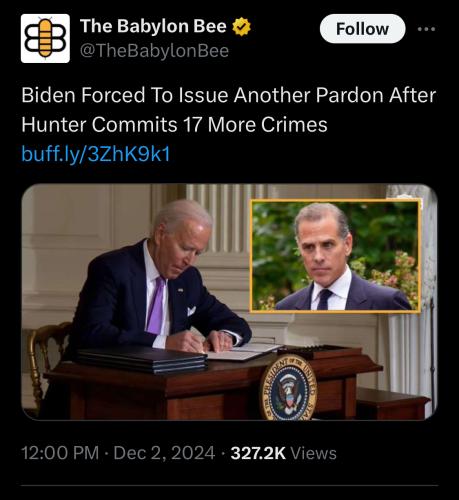Click the gold-bordered inset portrait photo
The height and width of the screenshot is (500, 459).
click(x=335, y=256)
